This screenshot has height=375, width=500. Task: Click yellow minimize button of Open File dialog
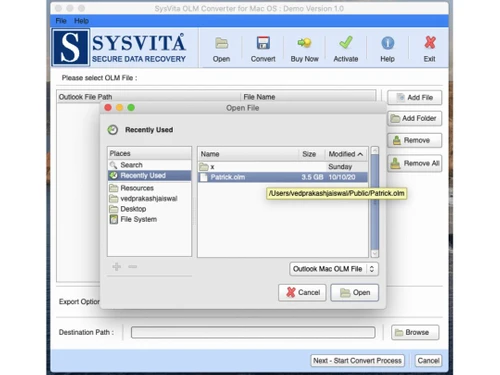point(120,108)
